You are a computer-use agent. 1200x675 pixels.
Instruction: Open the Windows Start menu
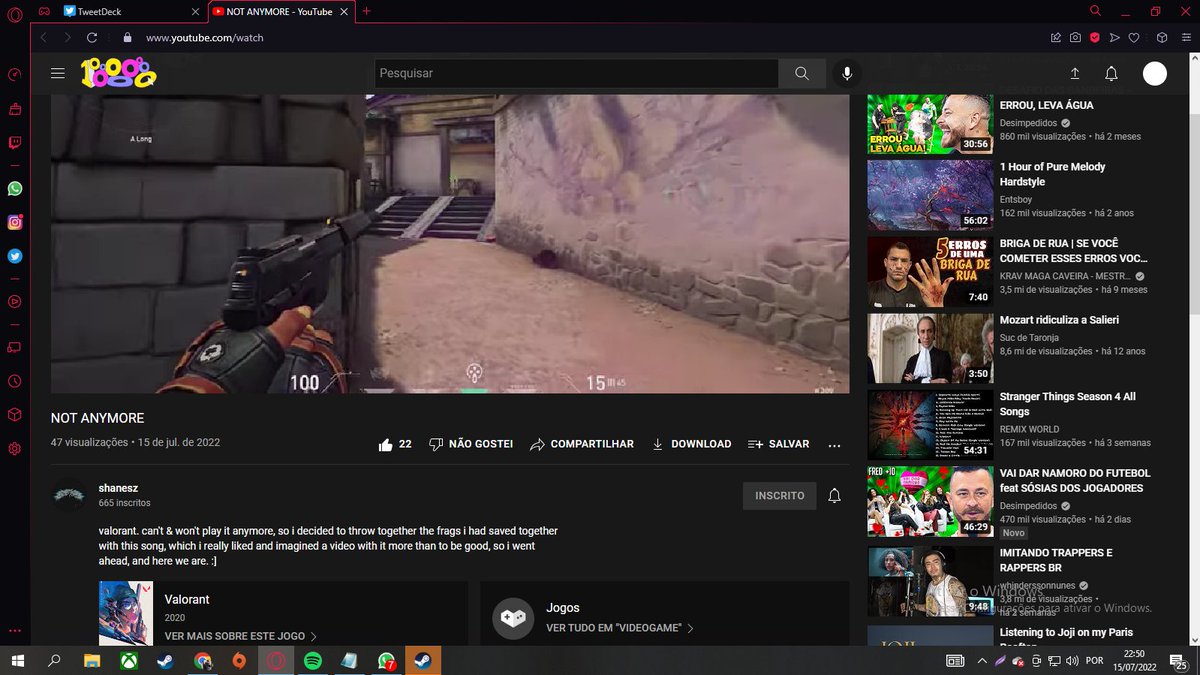click(x=18, y=661)
